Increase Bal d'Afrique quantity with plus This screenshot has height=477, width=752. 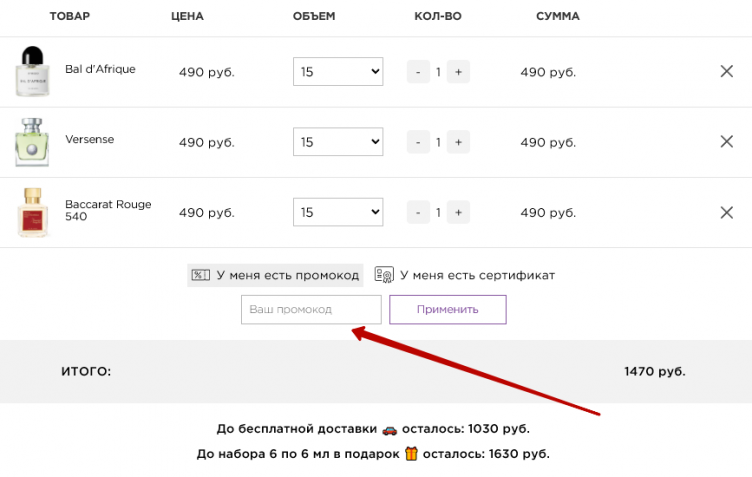458,72
